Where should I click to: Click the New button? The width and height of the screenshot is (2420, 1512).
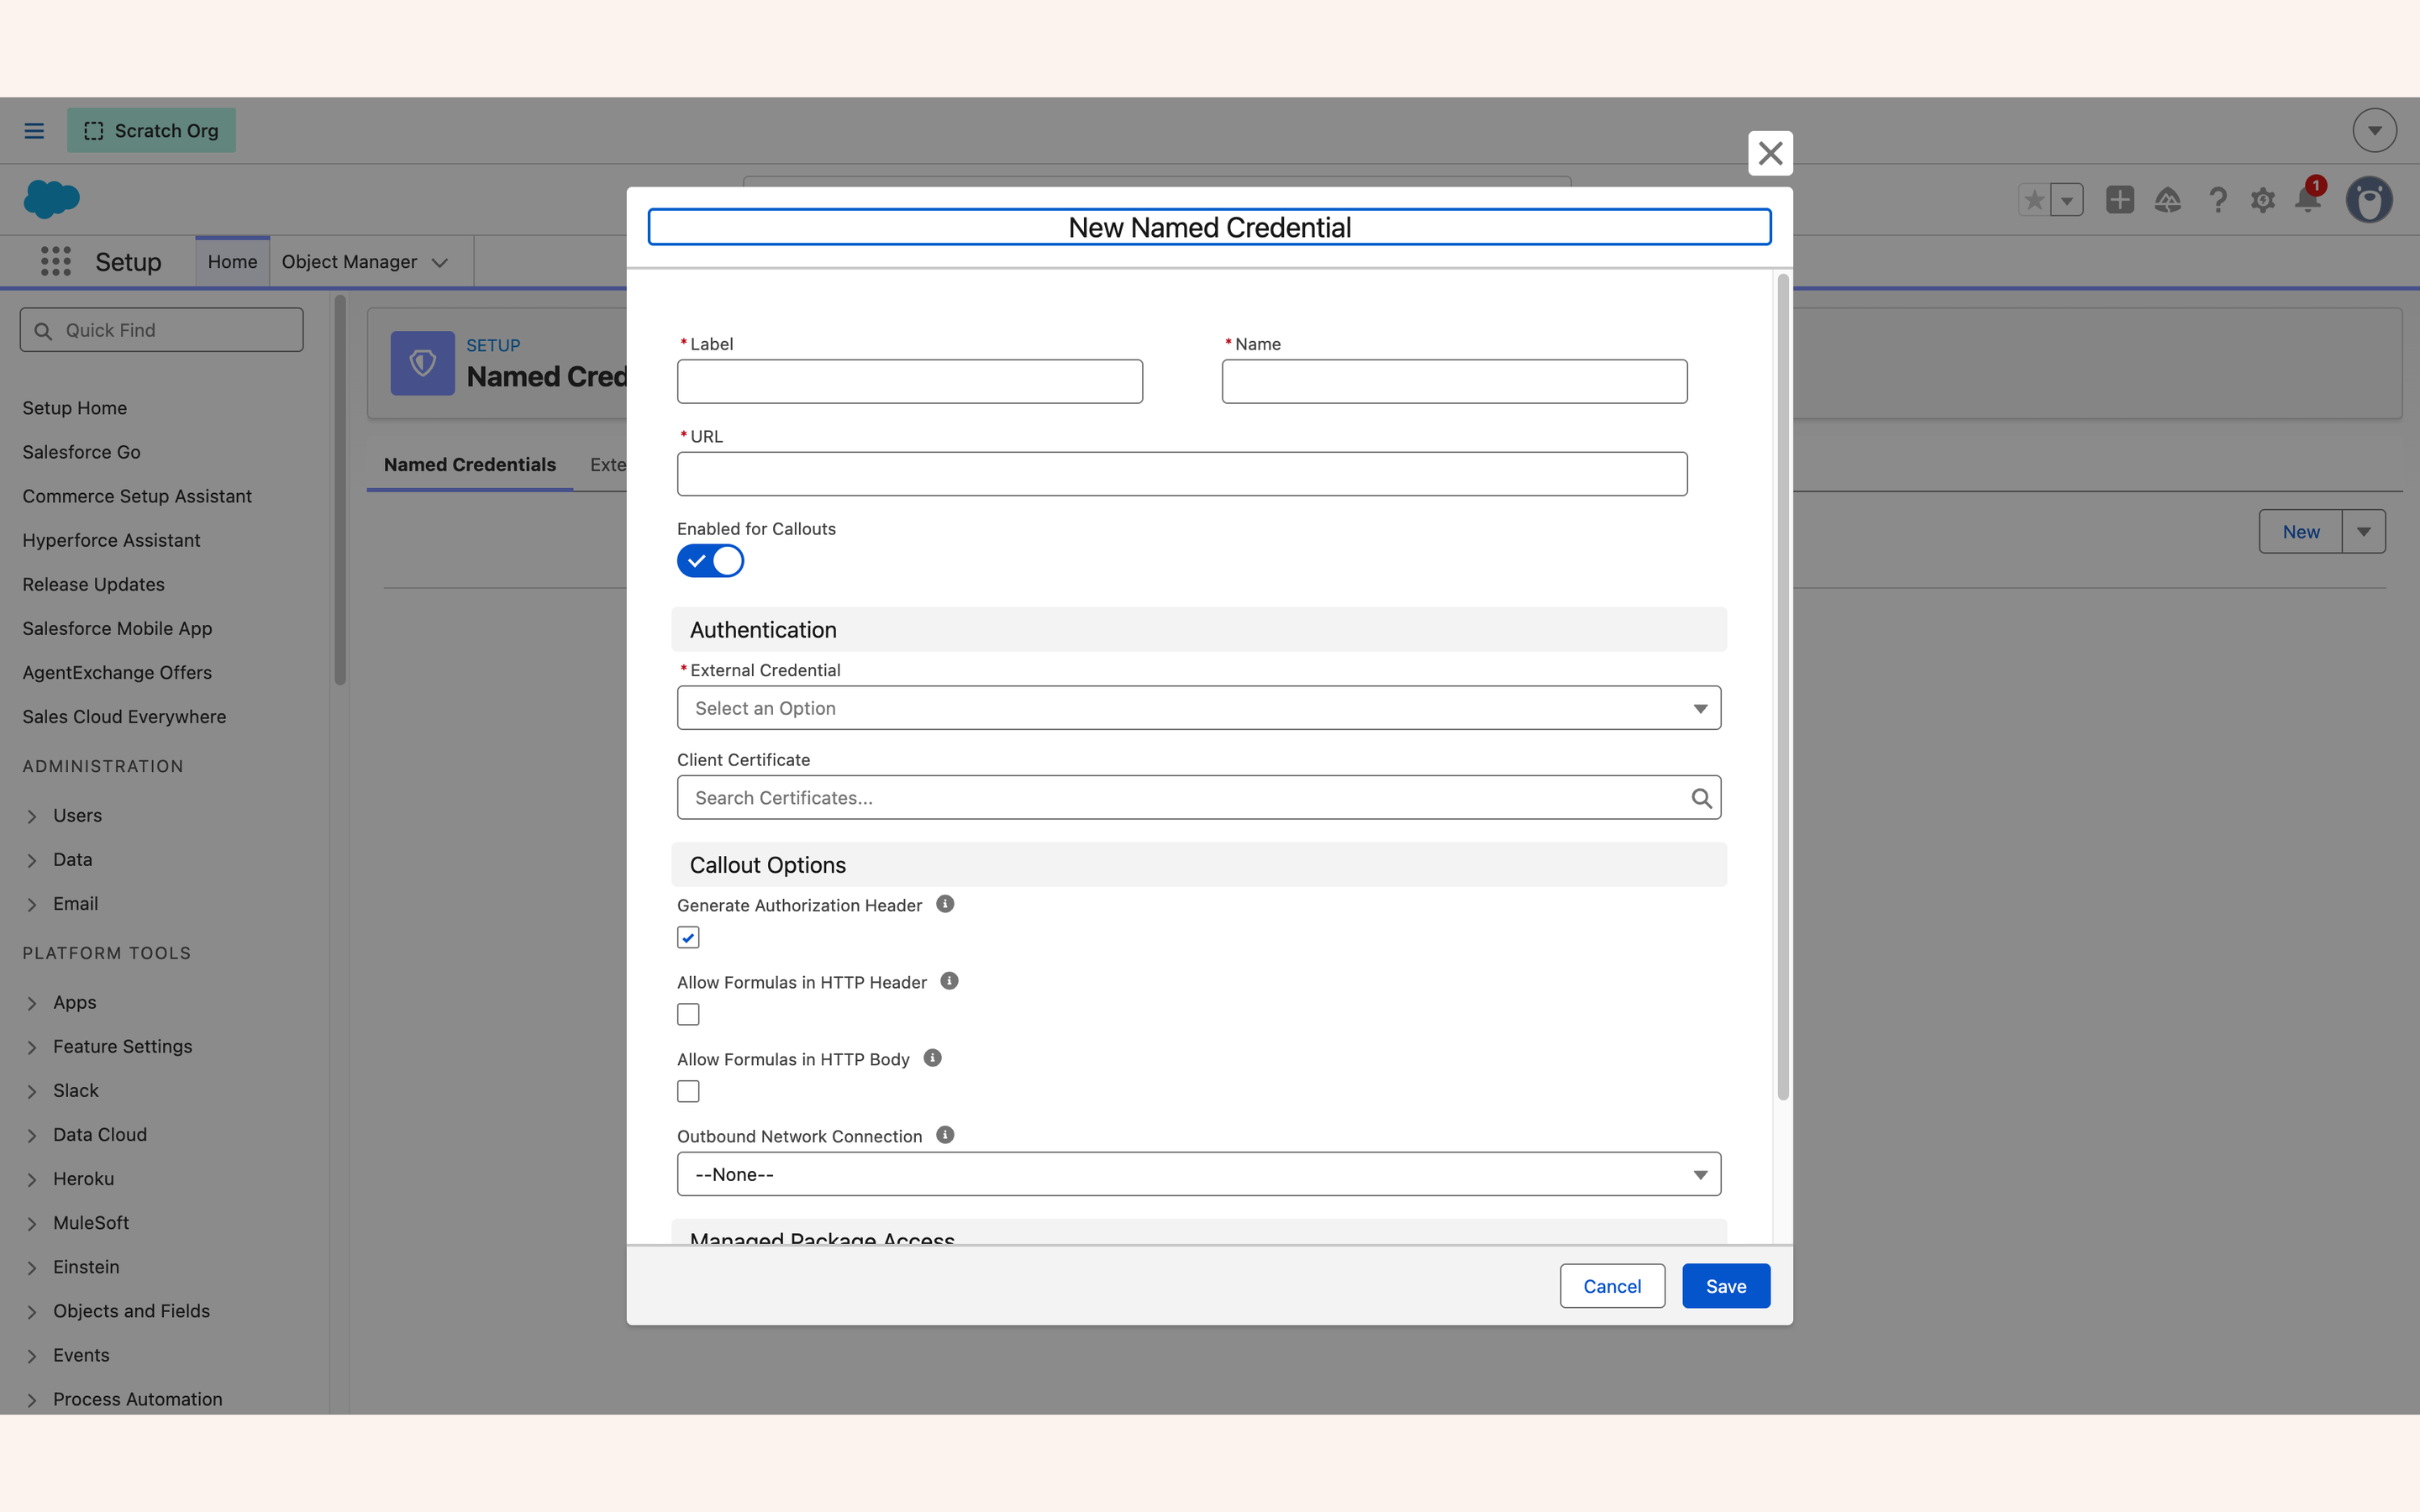pos(2301,532)
